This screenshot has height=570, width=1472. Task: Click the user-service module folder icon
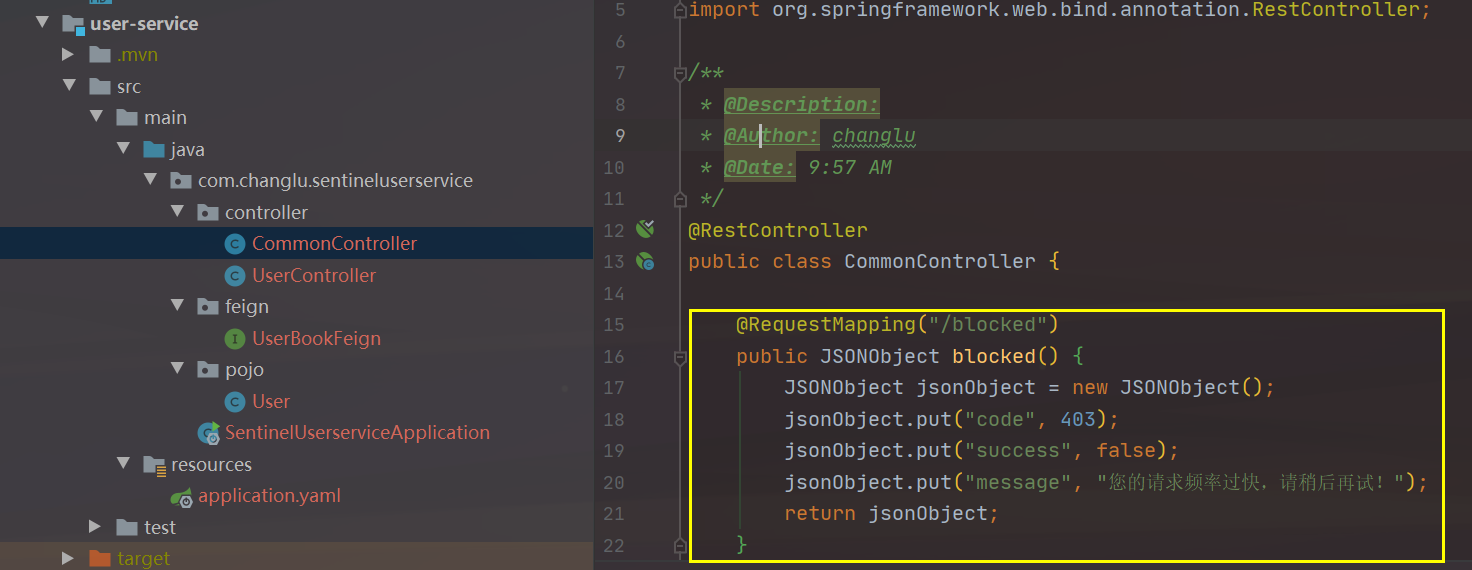(x=73, y=24)
